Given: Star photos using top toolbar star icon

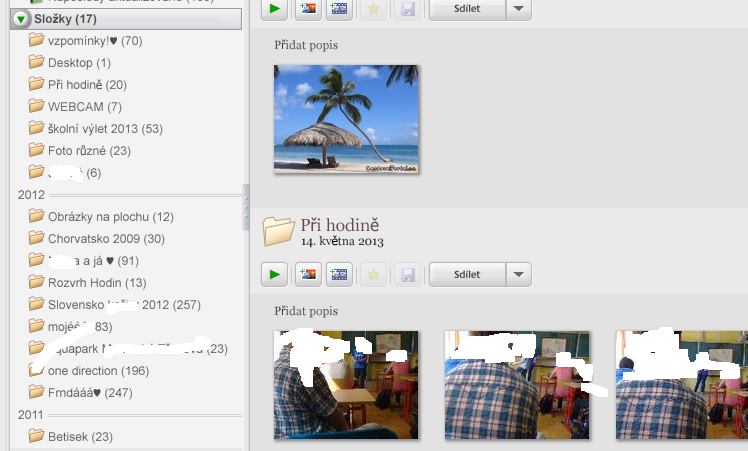Looking at the screenshot, I should point(374,9).
